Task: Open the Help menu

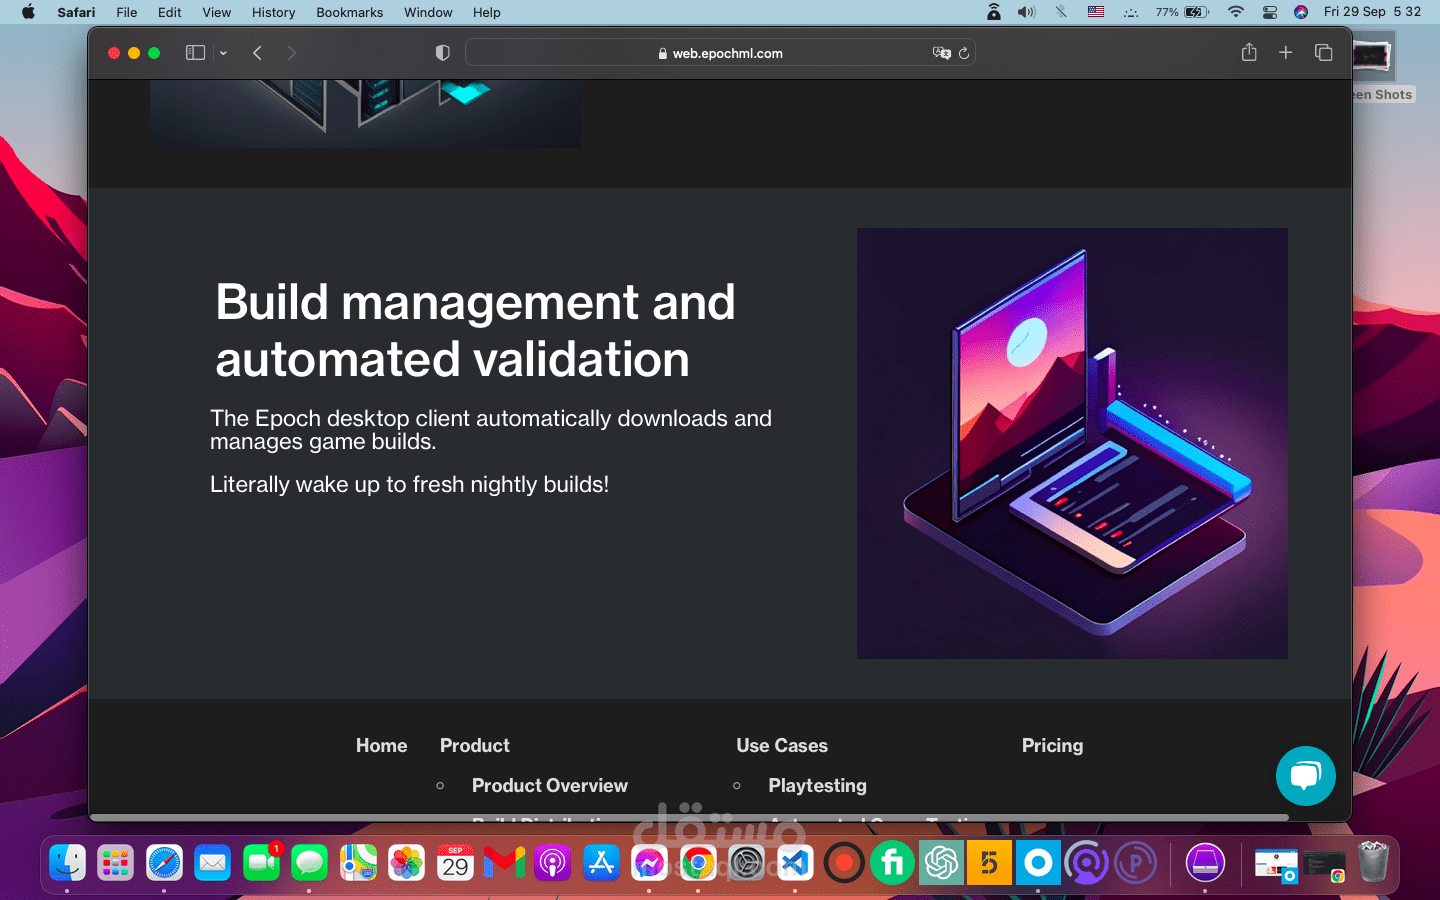Action: coord(487,12)
